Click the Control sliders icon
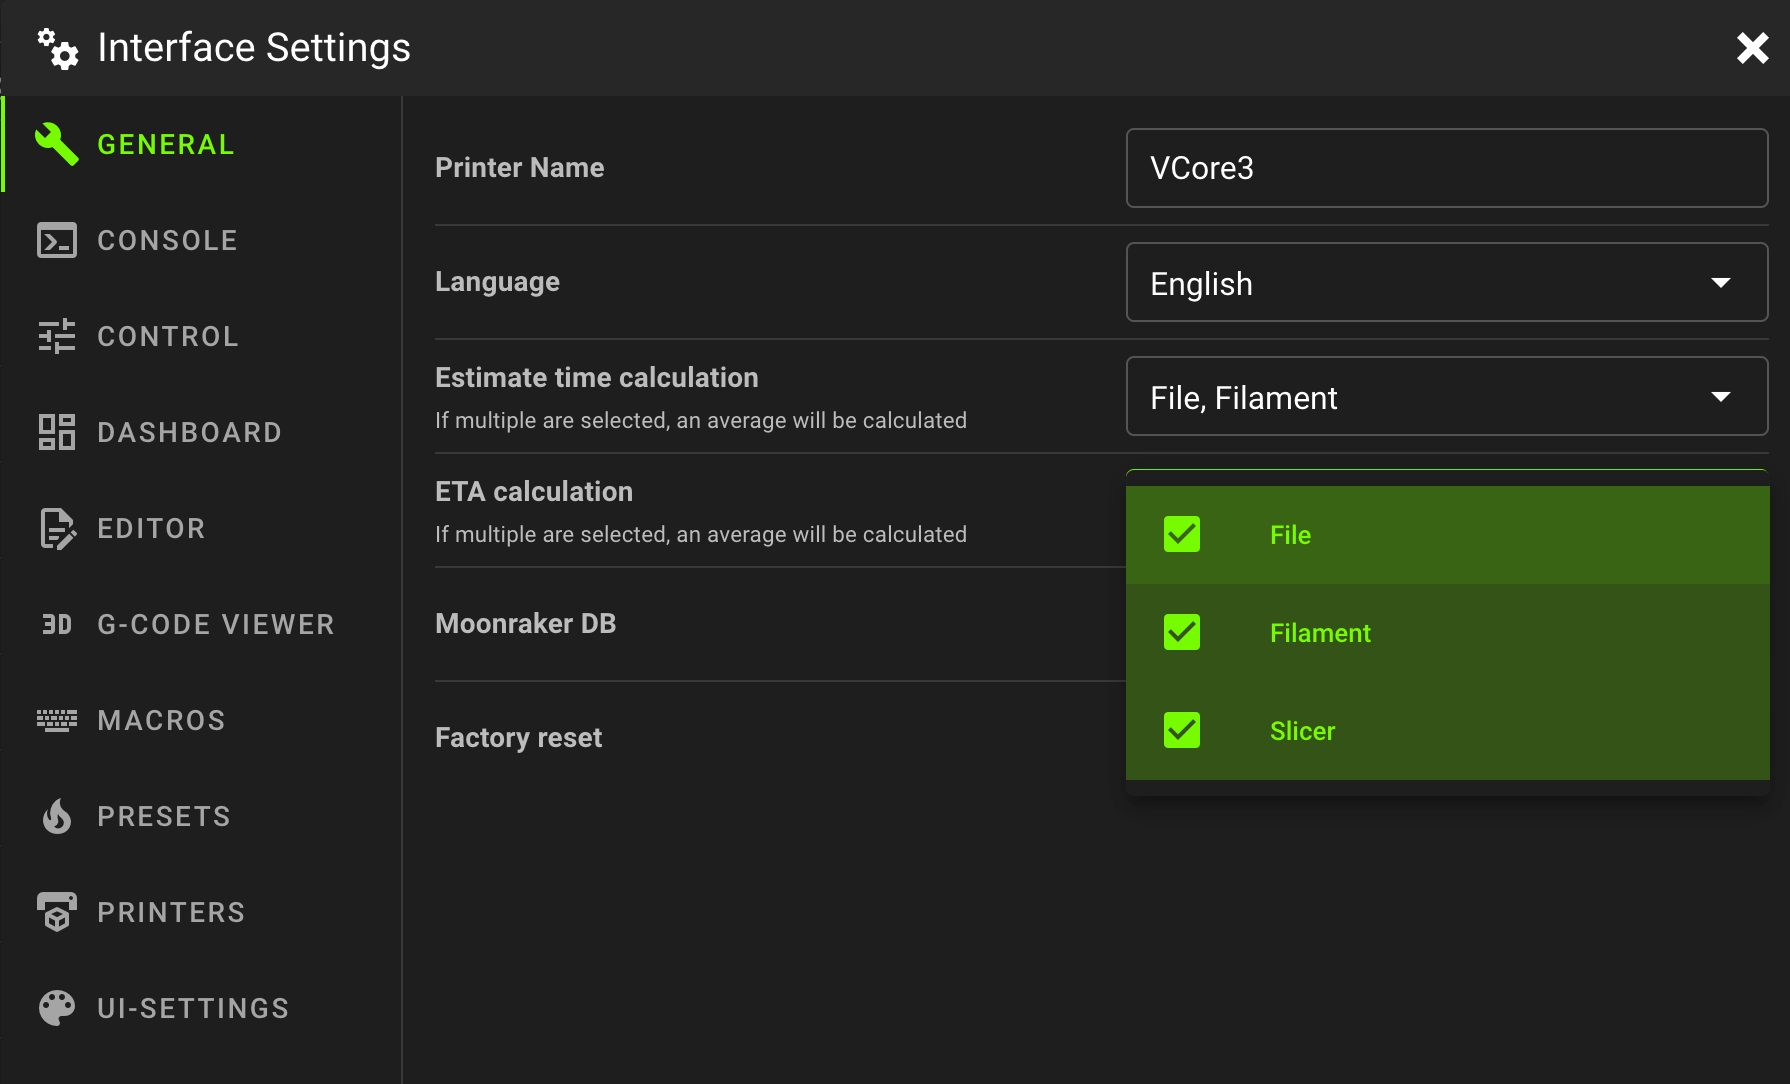Image resolution: width=1790 pixels, height=1084 pixels. 57,336
